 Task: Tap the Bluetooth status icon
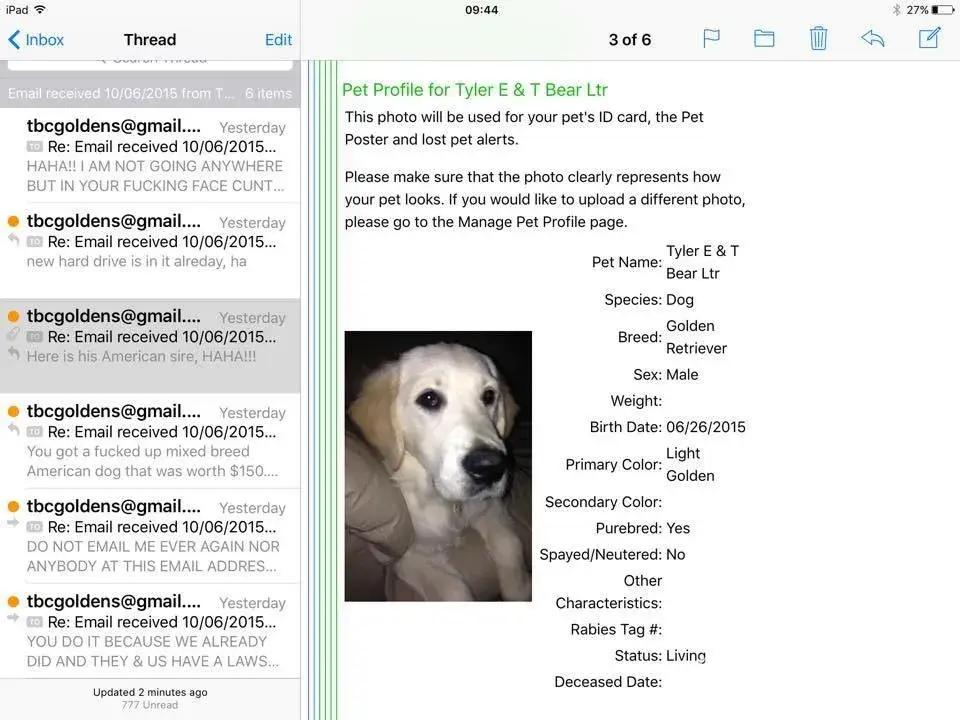(896, 10)
